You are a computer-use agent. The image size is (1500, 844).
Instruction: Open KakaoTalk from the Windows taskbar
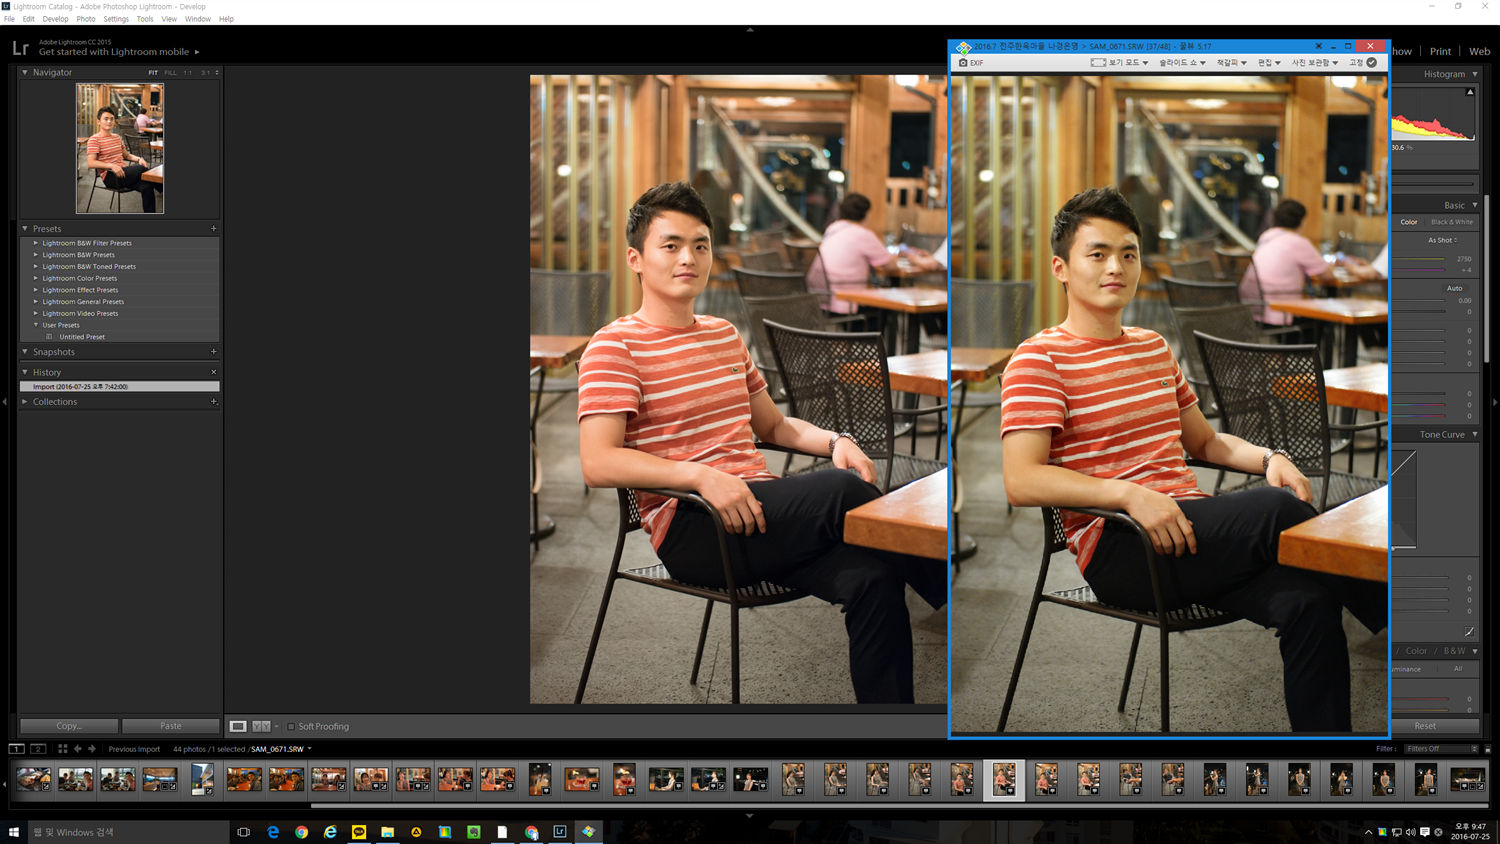(359, 832)
